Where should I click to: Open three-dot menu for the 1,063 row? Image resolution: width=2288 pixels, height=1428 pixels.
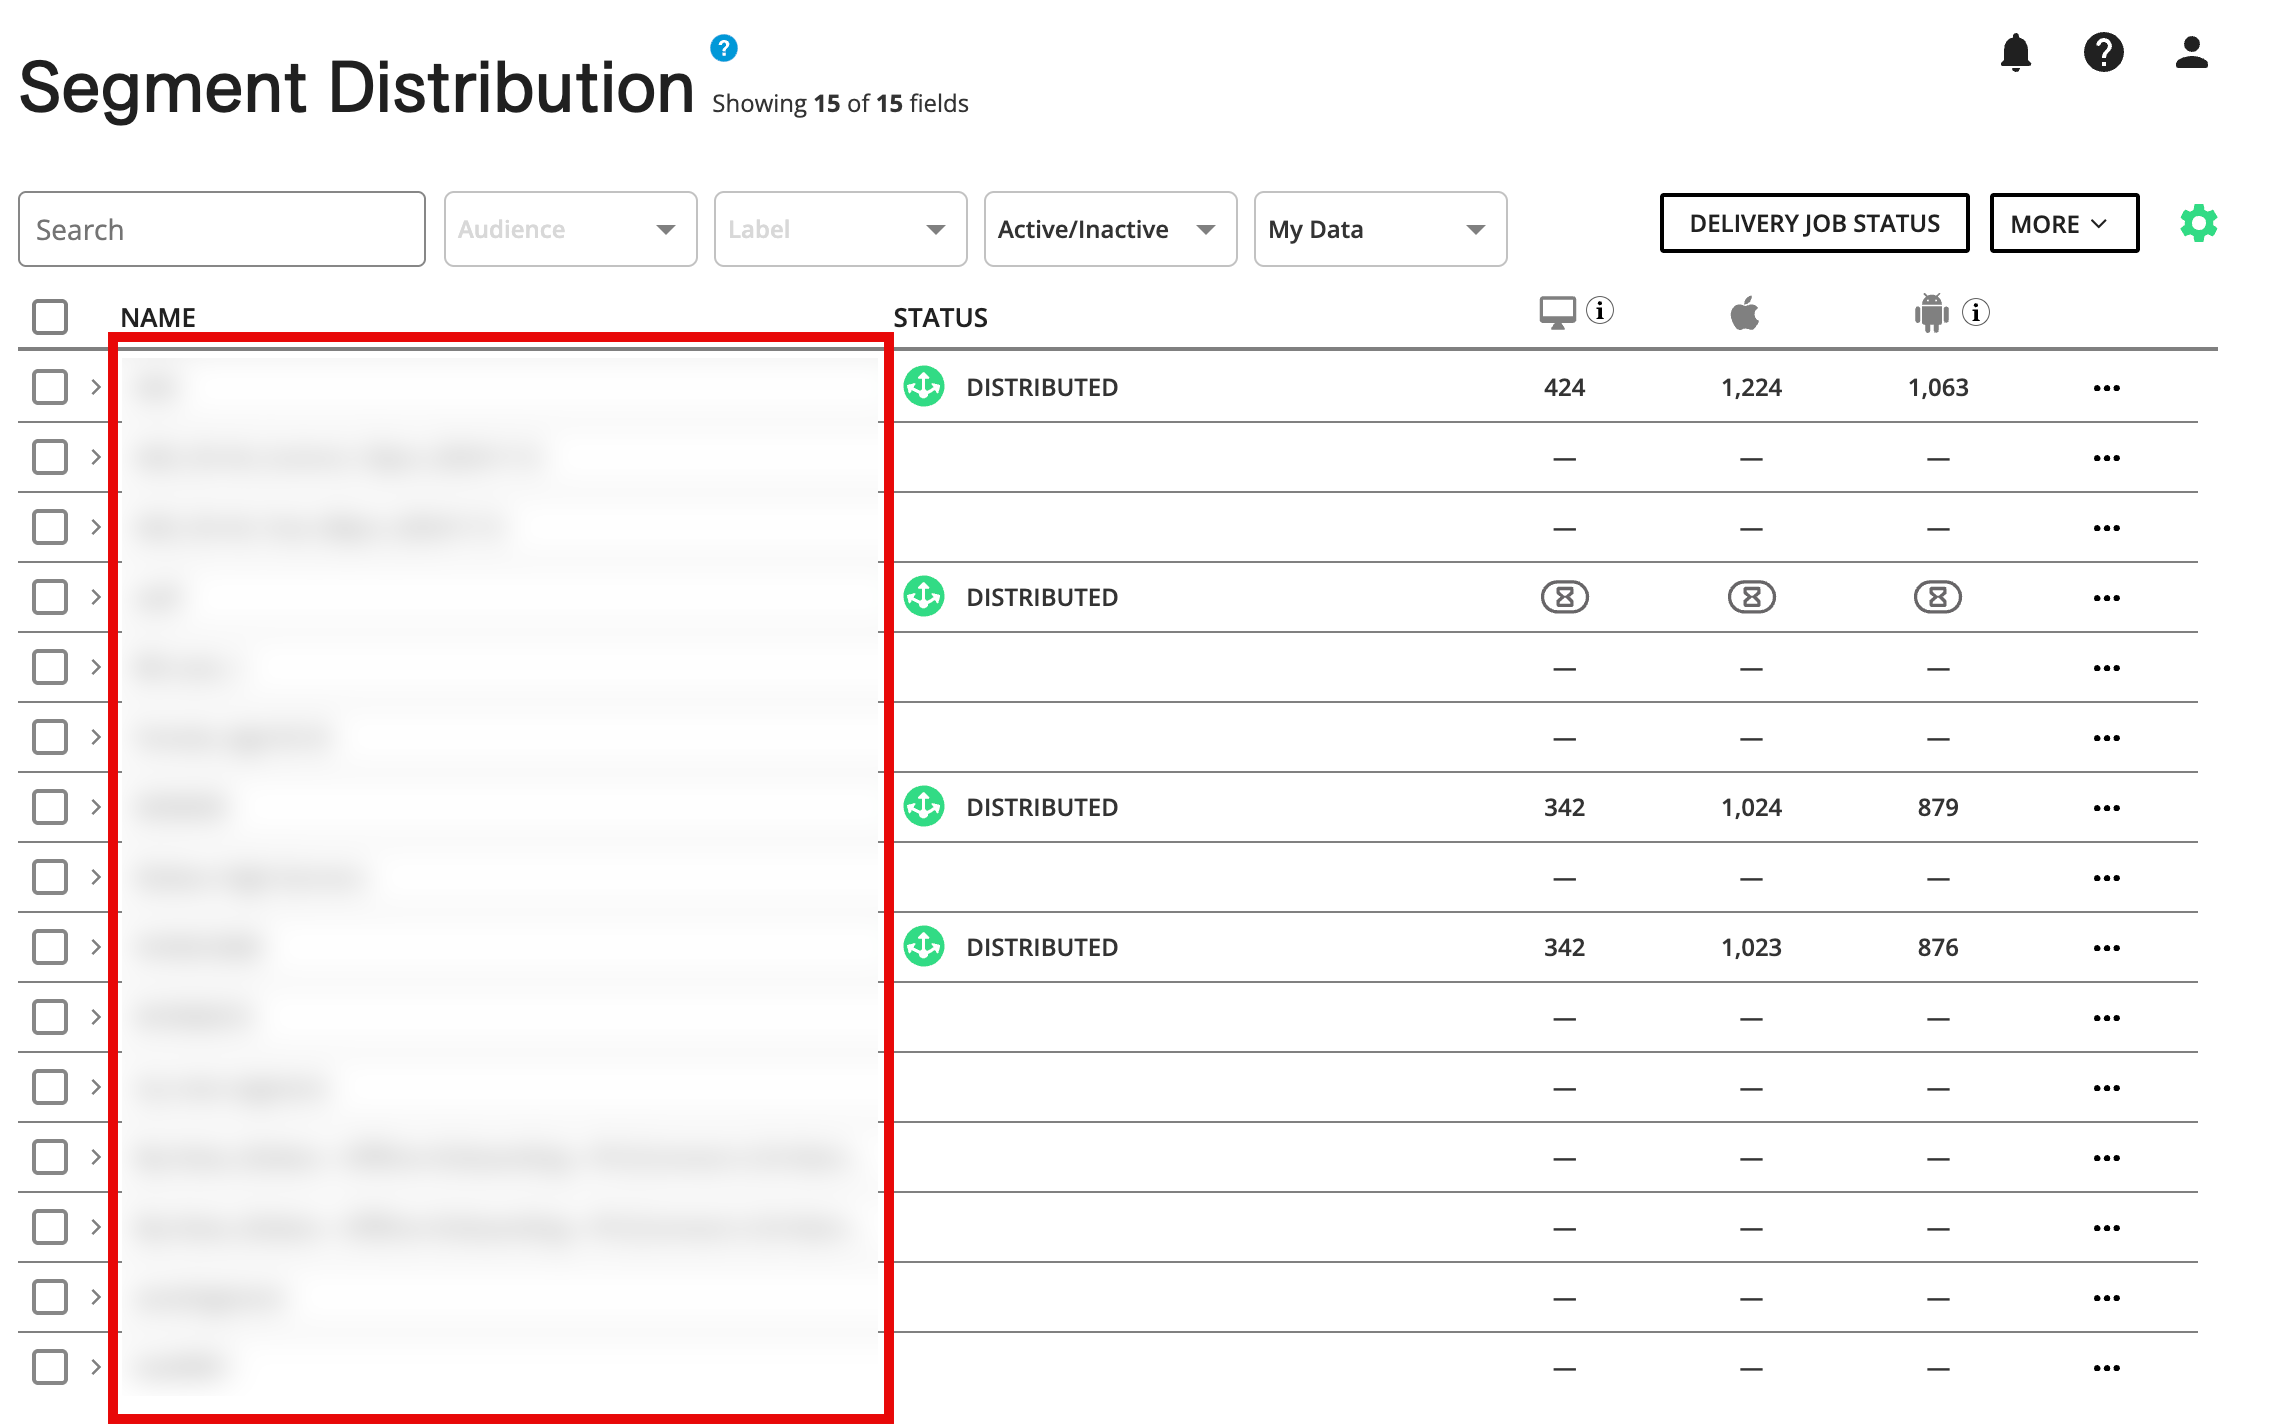(2106, 388)
